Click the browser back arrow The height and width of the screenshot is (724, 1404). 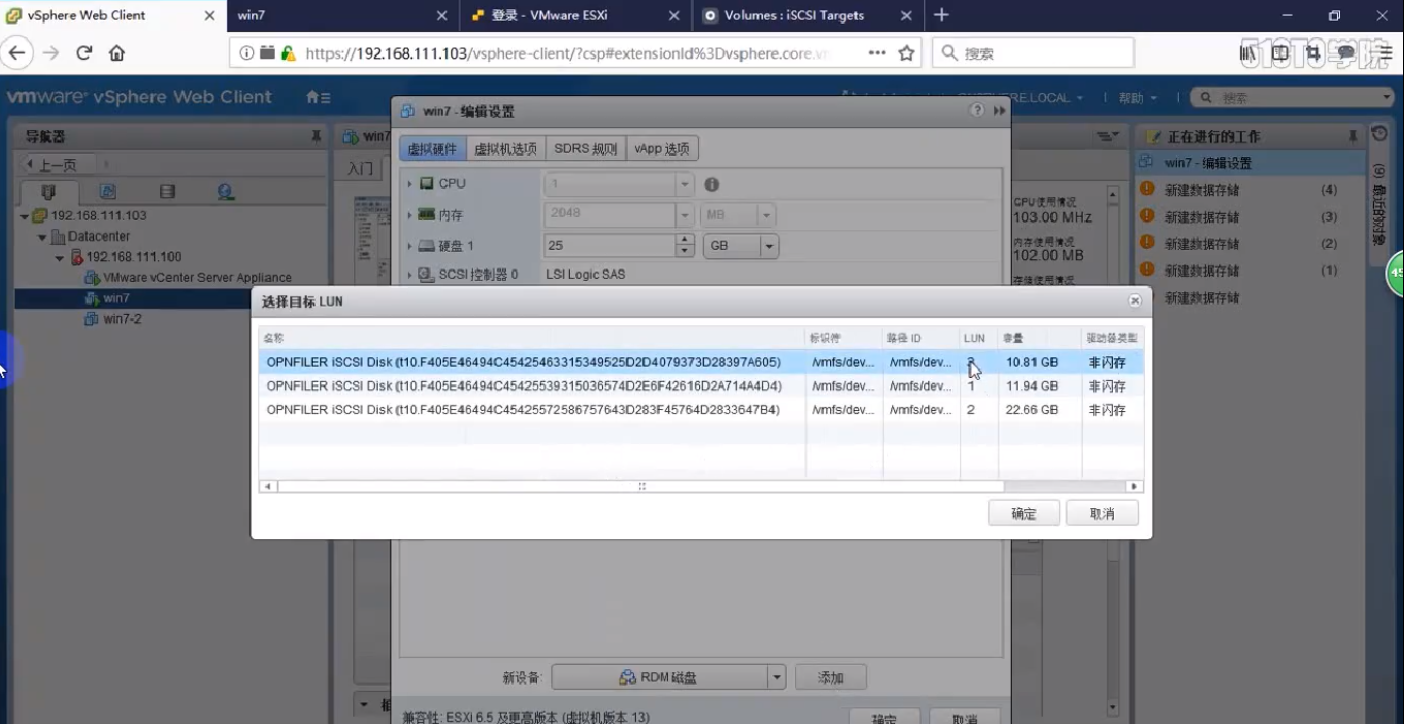(x=18, y=53)
